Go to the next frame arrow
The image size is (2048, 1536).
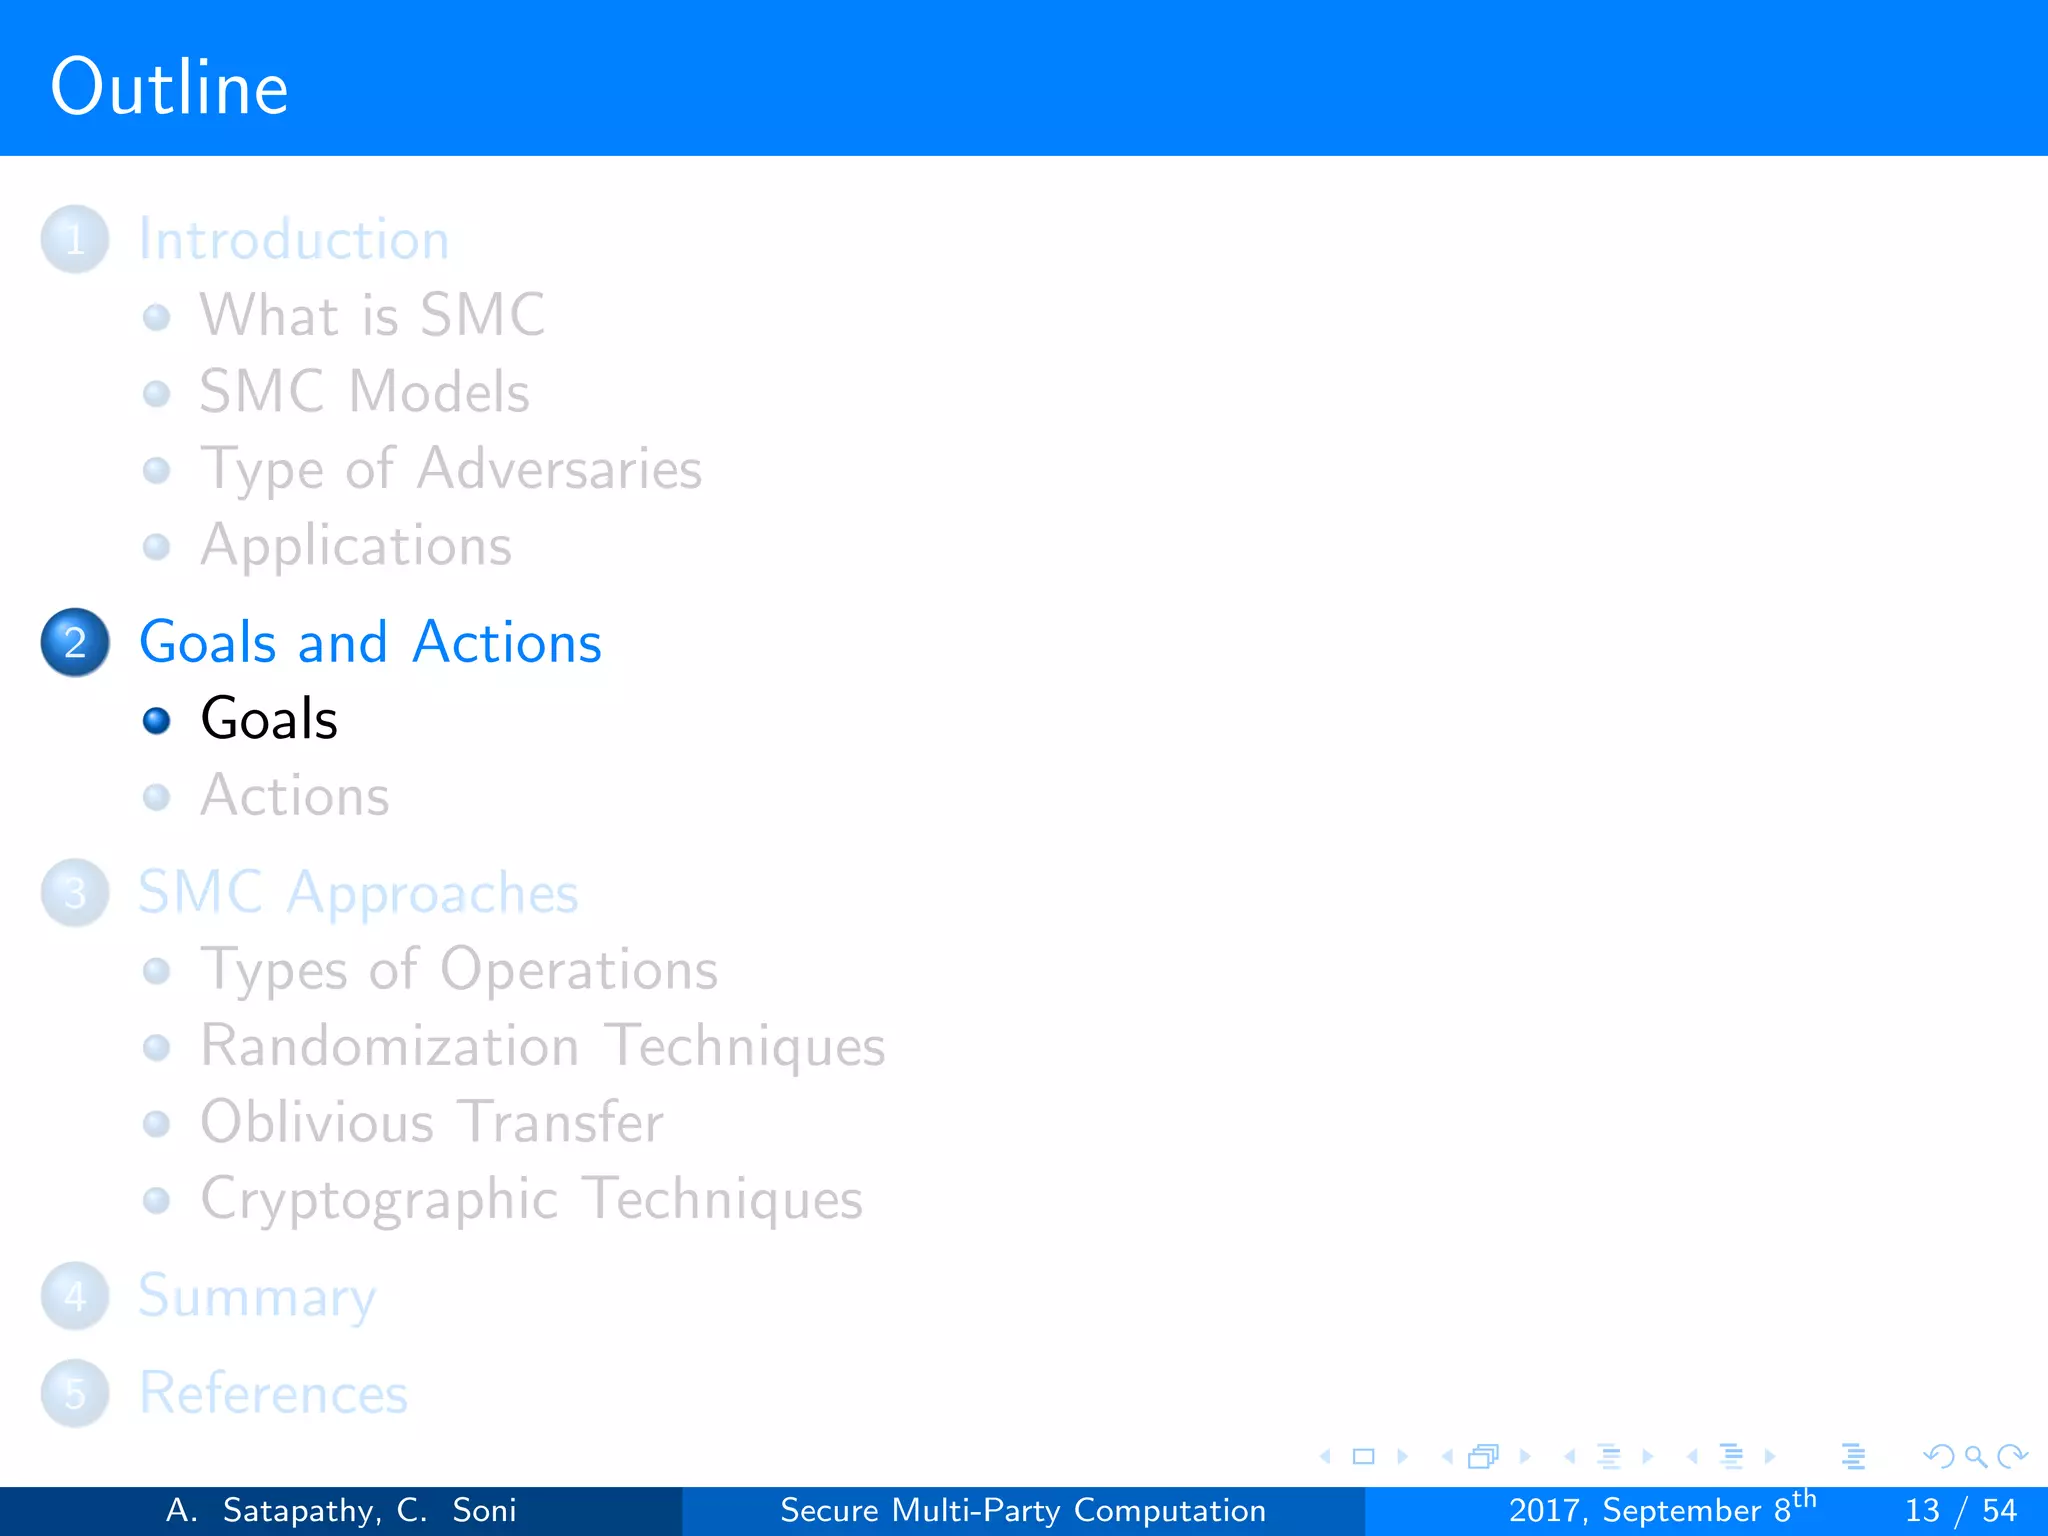pos(1525,1457)
